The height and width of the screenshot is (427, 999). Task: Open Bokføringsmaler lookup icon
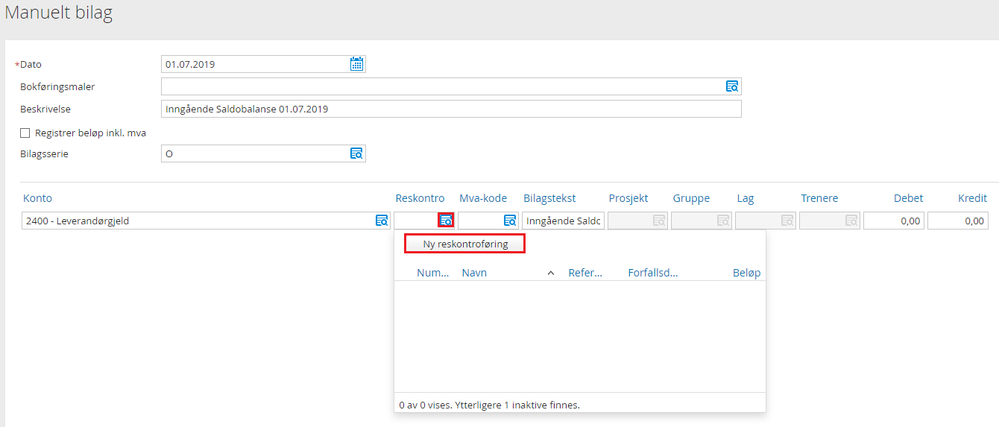point(732,86)
